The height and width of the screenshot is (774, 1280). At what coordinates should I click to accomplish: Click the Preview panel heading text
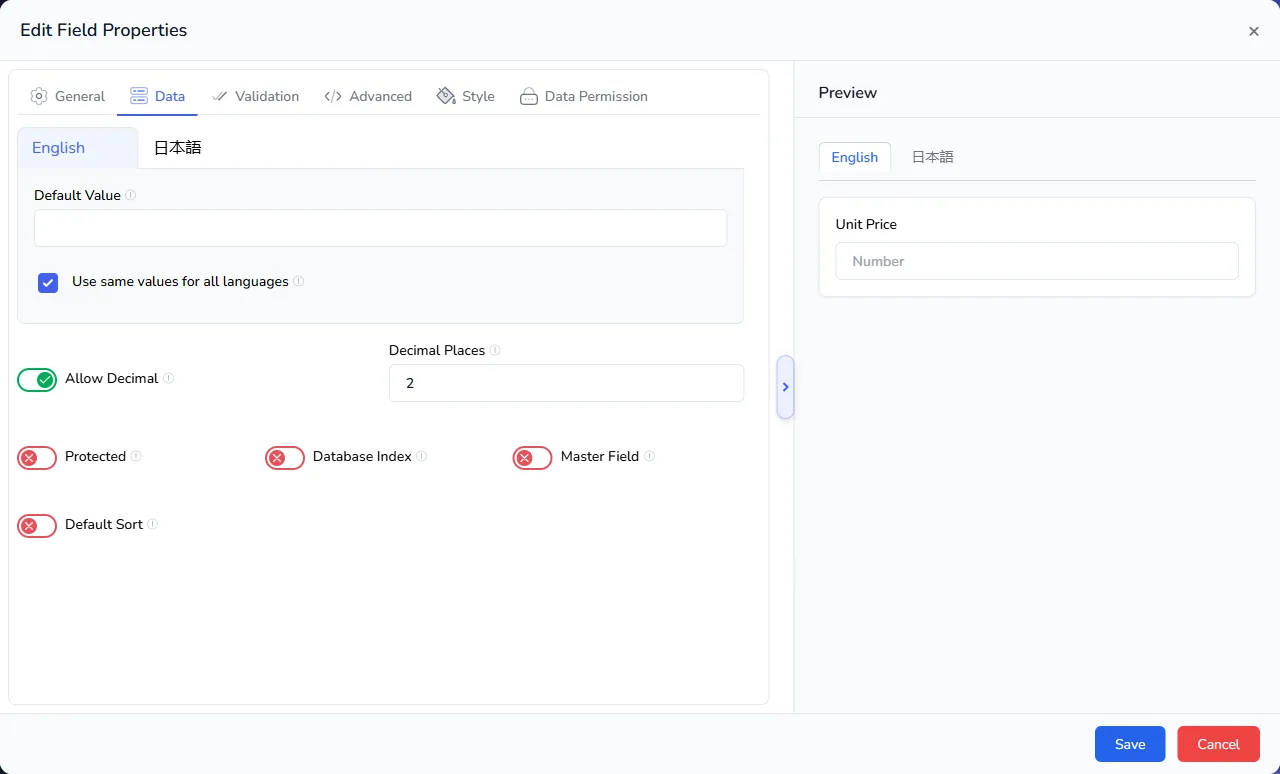click(848, 92)
